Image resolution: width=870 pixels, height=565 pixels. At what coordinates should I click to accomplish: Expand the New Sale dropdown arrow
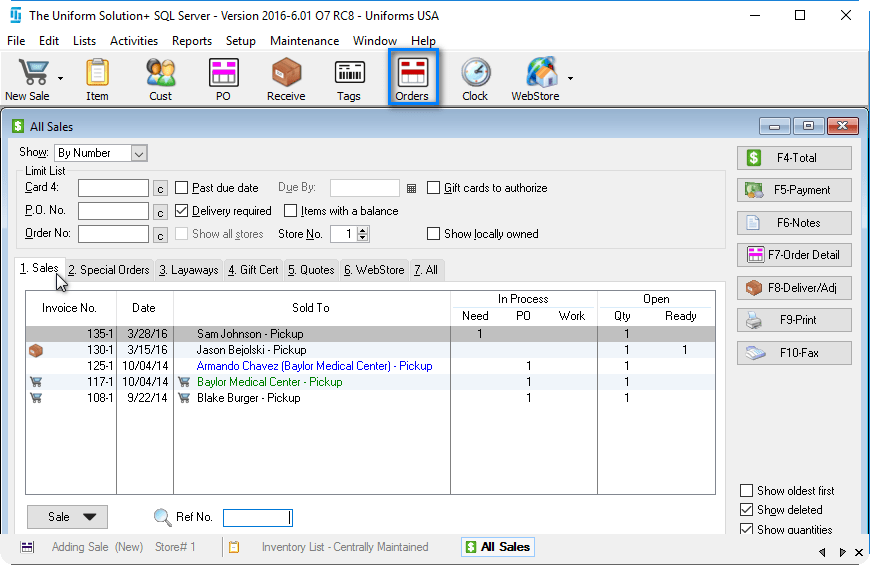tap(60, 78)
